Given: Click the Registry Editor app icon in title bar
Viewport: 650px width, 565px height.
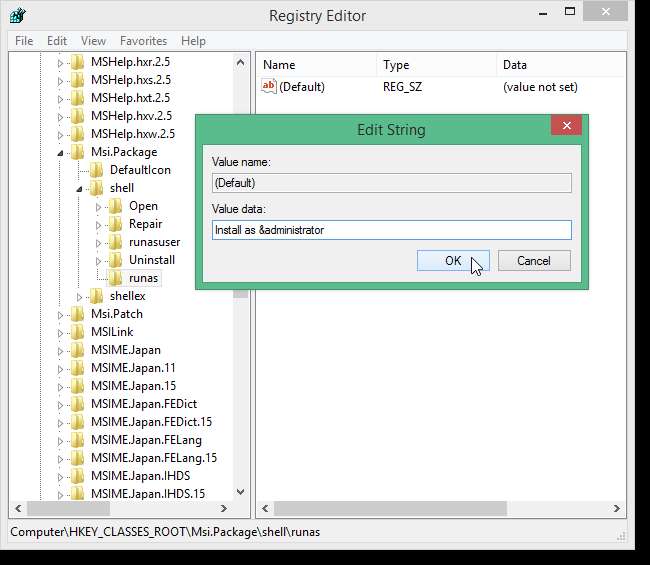Looking at the screenshot, I should 17,16.
